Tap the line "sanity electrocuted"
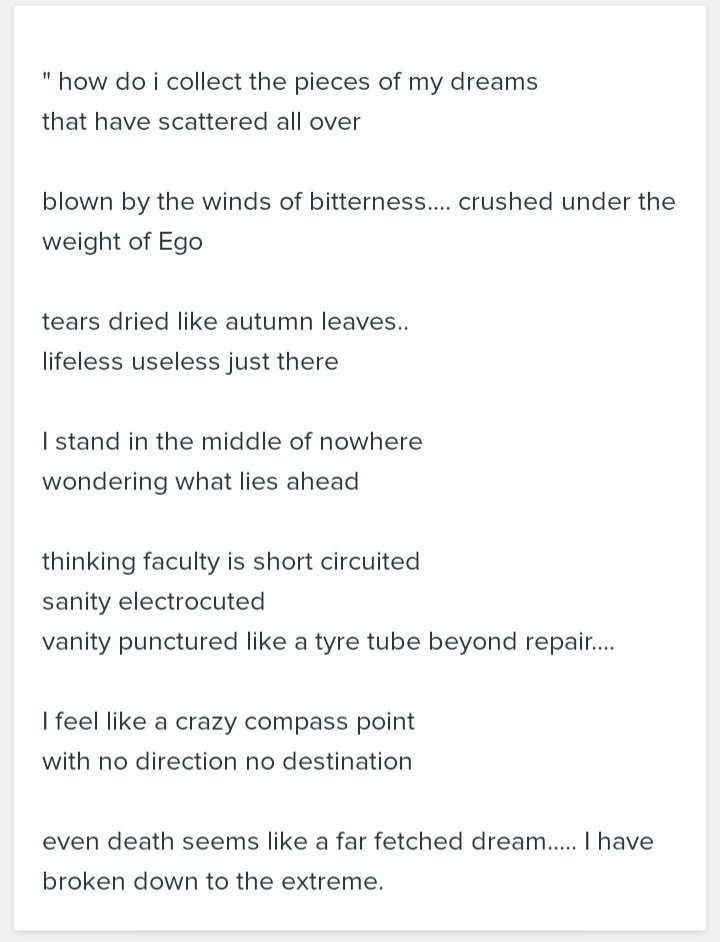This screenshot has width=720, height=942. pyautogui.click(x=153, y=602)
